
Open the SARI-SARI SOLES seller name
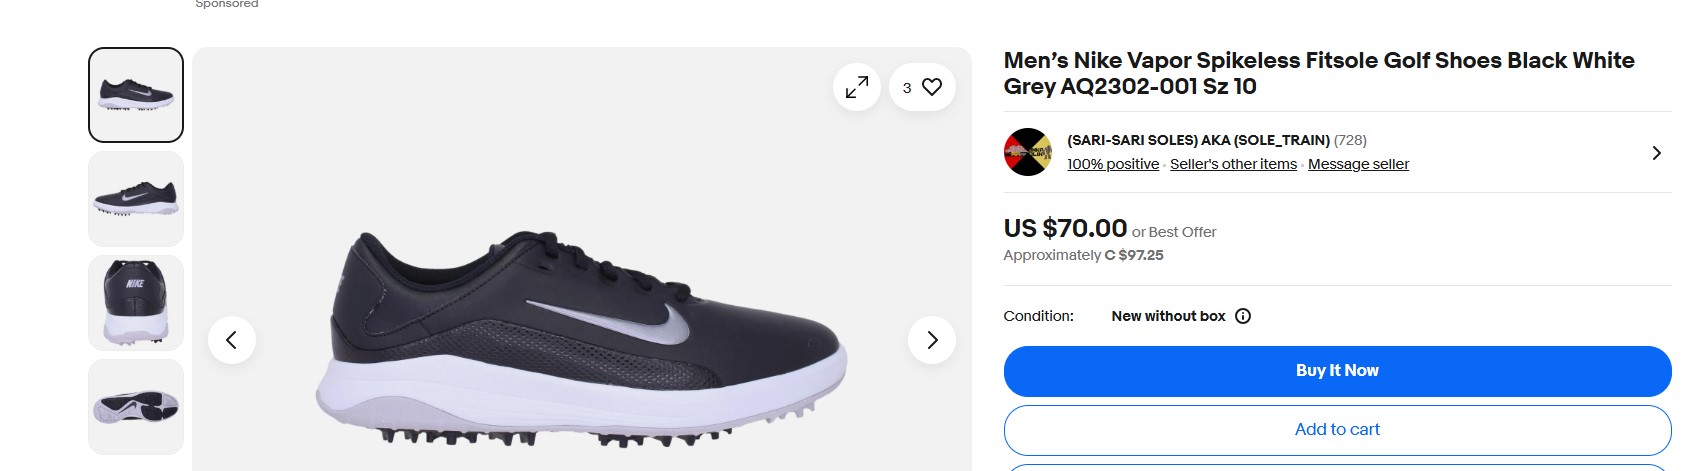coord(1198,140)
